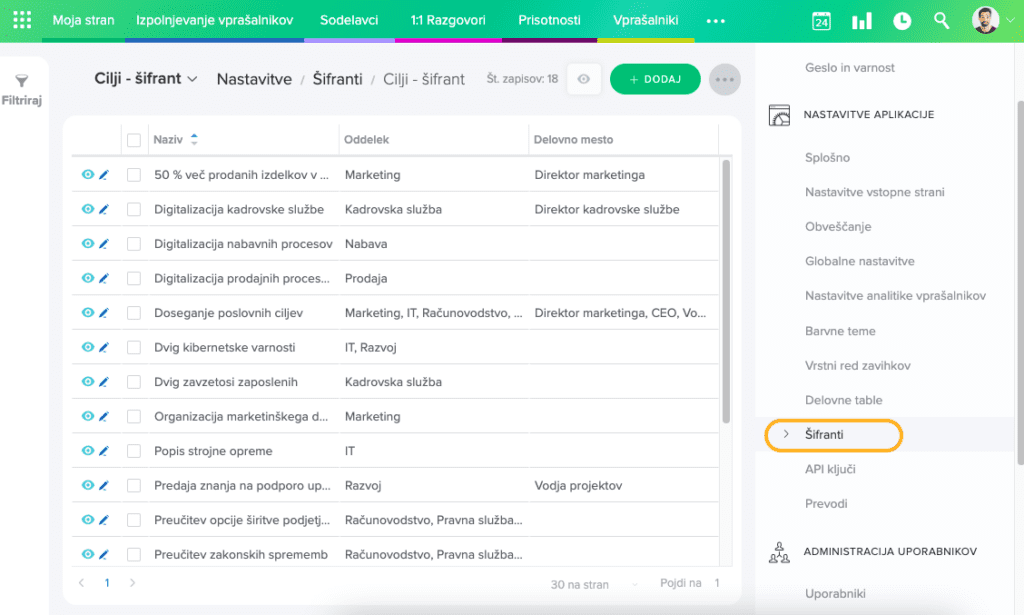This screenshot has height=615, width=1024.
Task: Edit the Dvig kibernetske varnosti row pencil
Action: coord(103,347)
